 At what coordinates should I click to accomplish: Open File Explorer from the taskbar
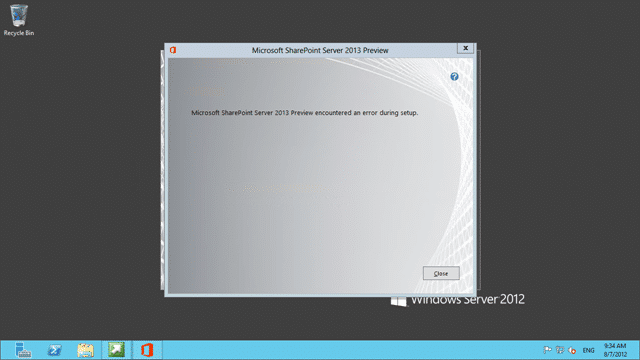pos(85,350)
